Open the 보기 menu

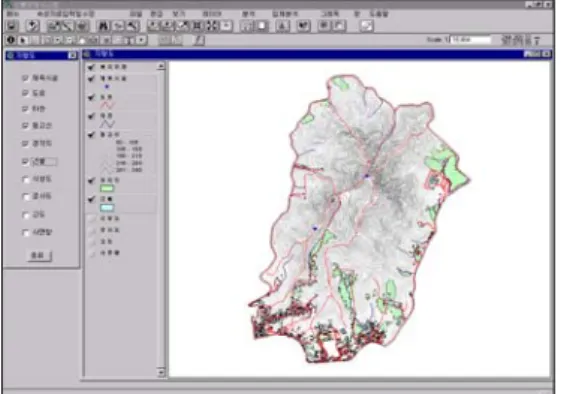point(179,14)
